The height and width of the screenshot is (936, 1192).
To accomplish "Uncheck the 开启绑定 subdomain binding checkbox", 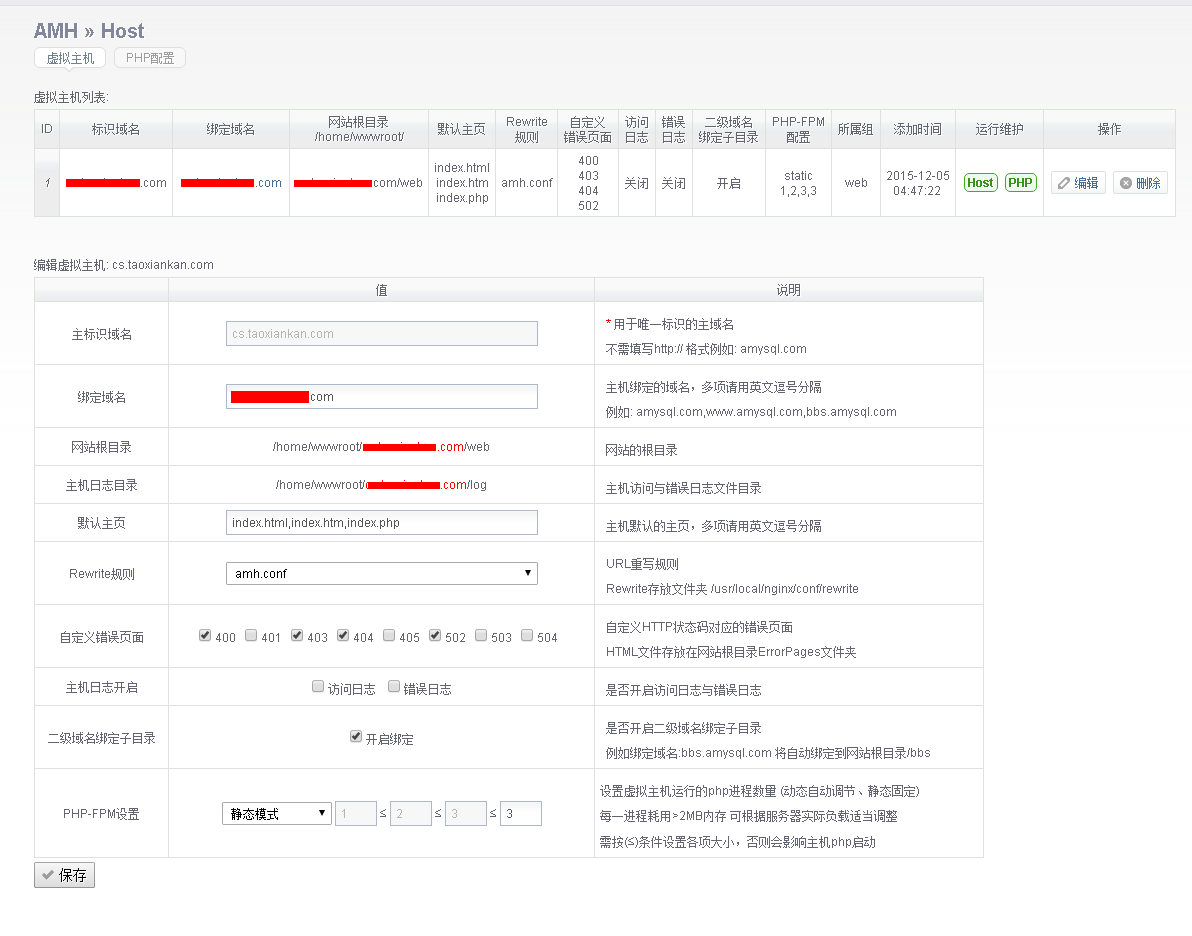I will 356,737.
